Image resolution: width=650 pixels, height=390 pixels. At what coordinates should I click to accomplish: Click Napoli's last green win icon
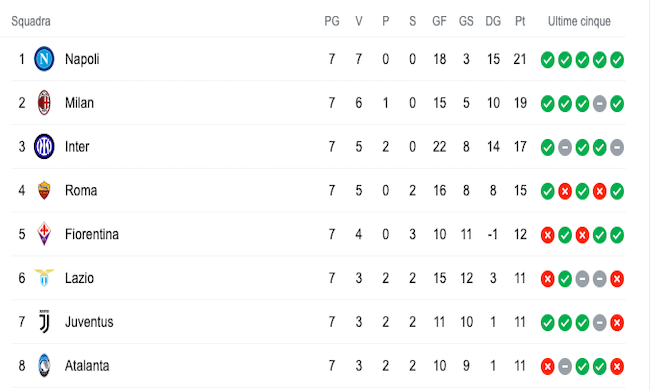(617, 60)
